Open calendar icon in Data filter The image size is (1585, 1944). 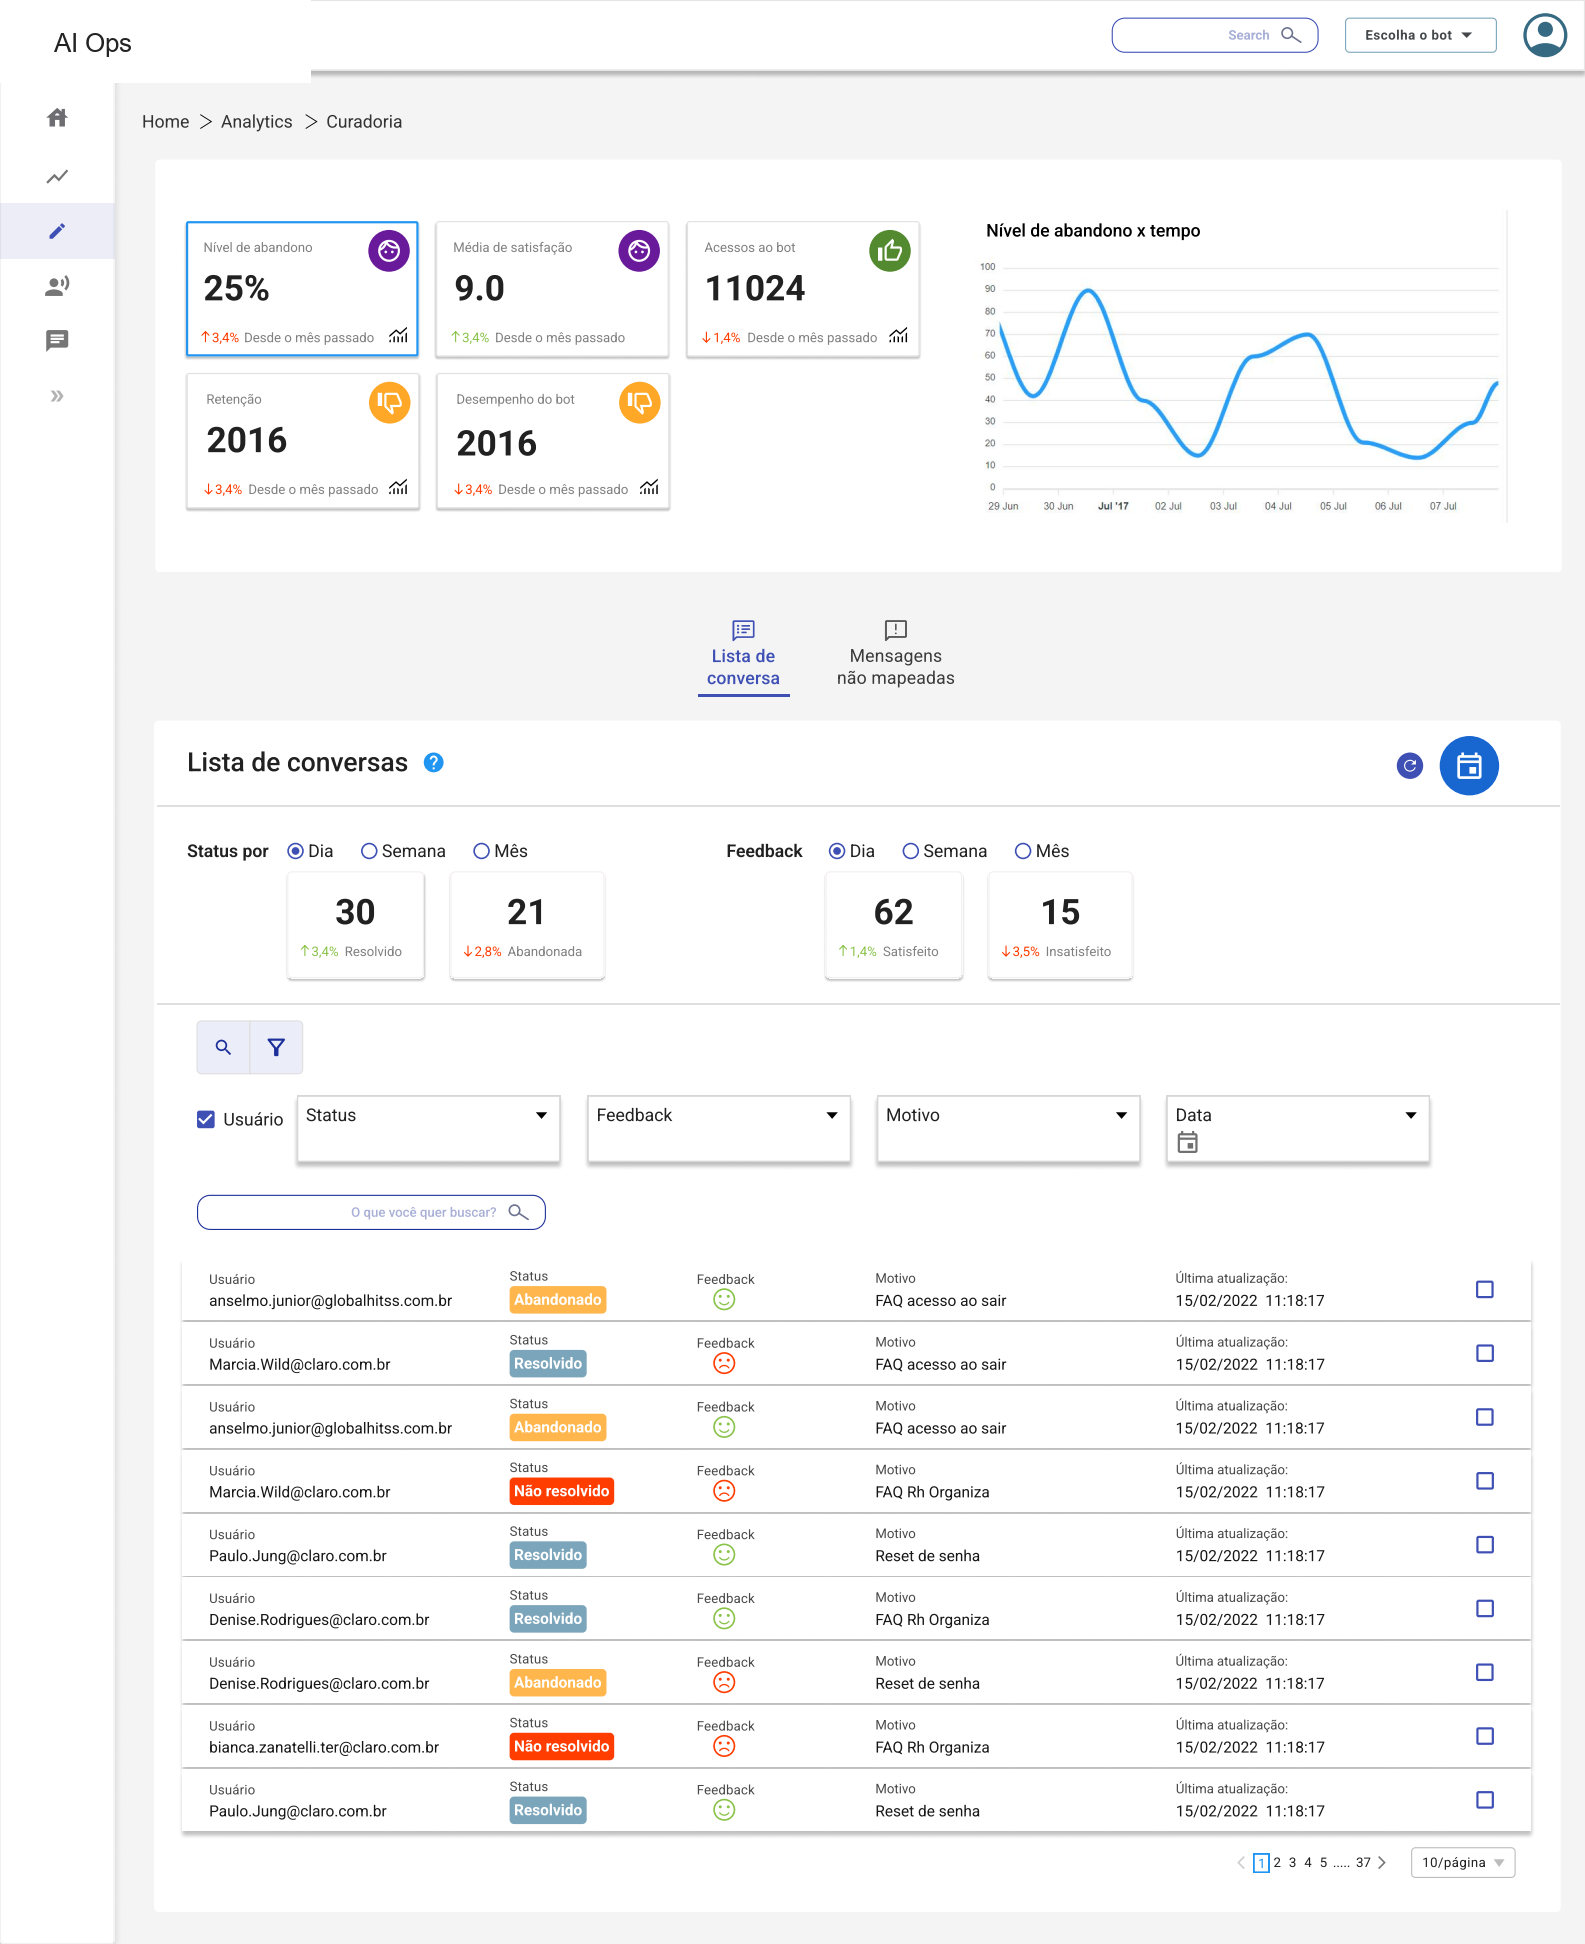point(1187,1142)
